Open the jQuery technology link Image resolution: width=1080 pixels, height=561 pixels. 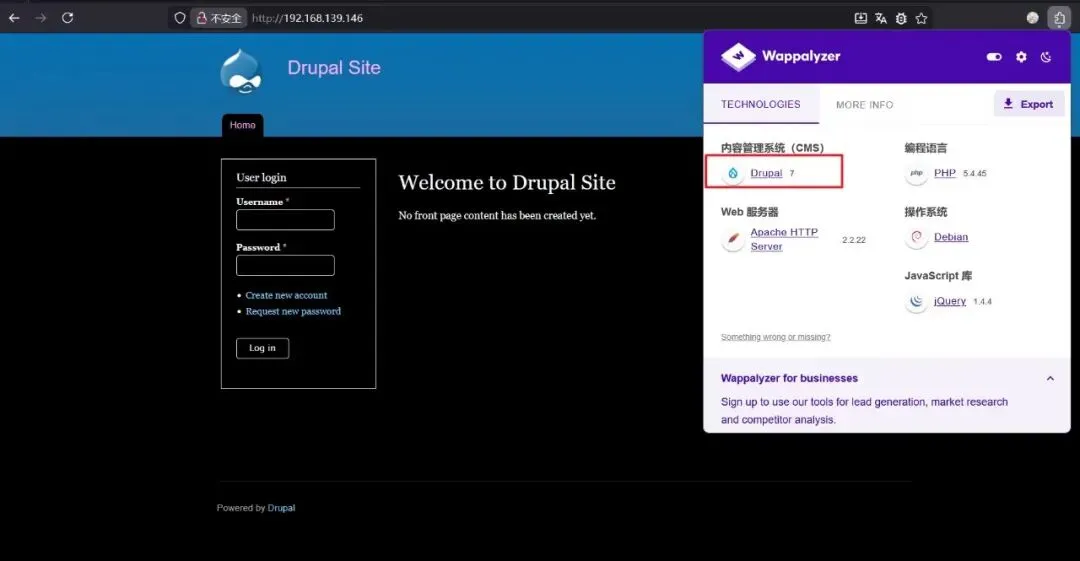[x=950, y=301]
